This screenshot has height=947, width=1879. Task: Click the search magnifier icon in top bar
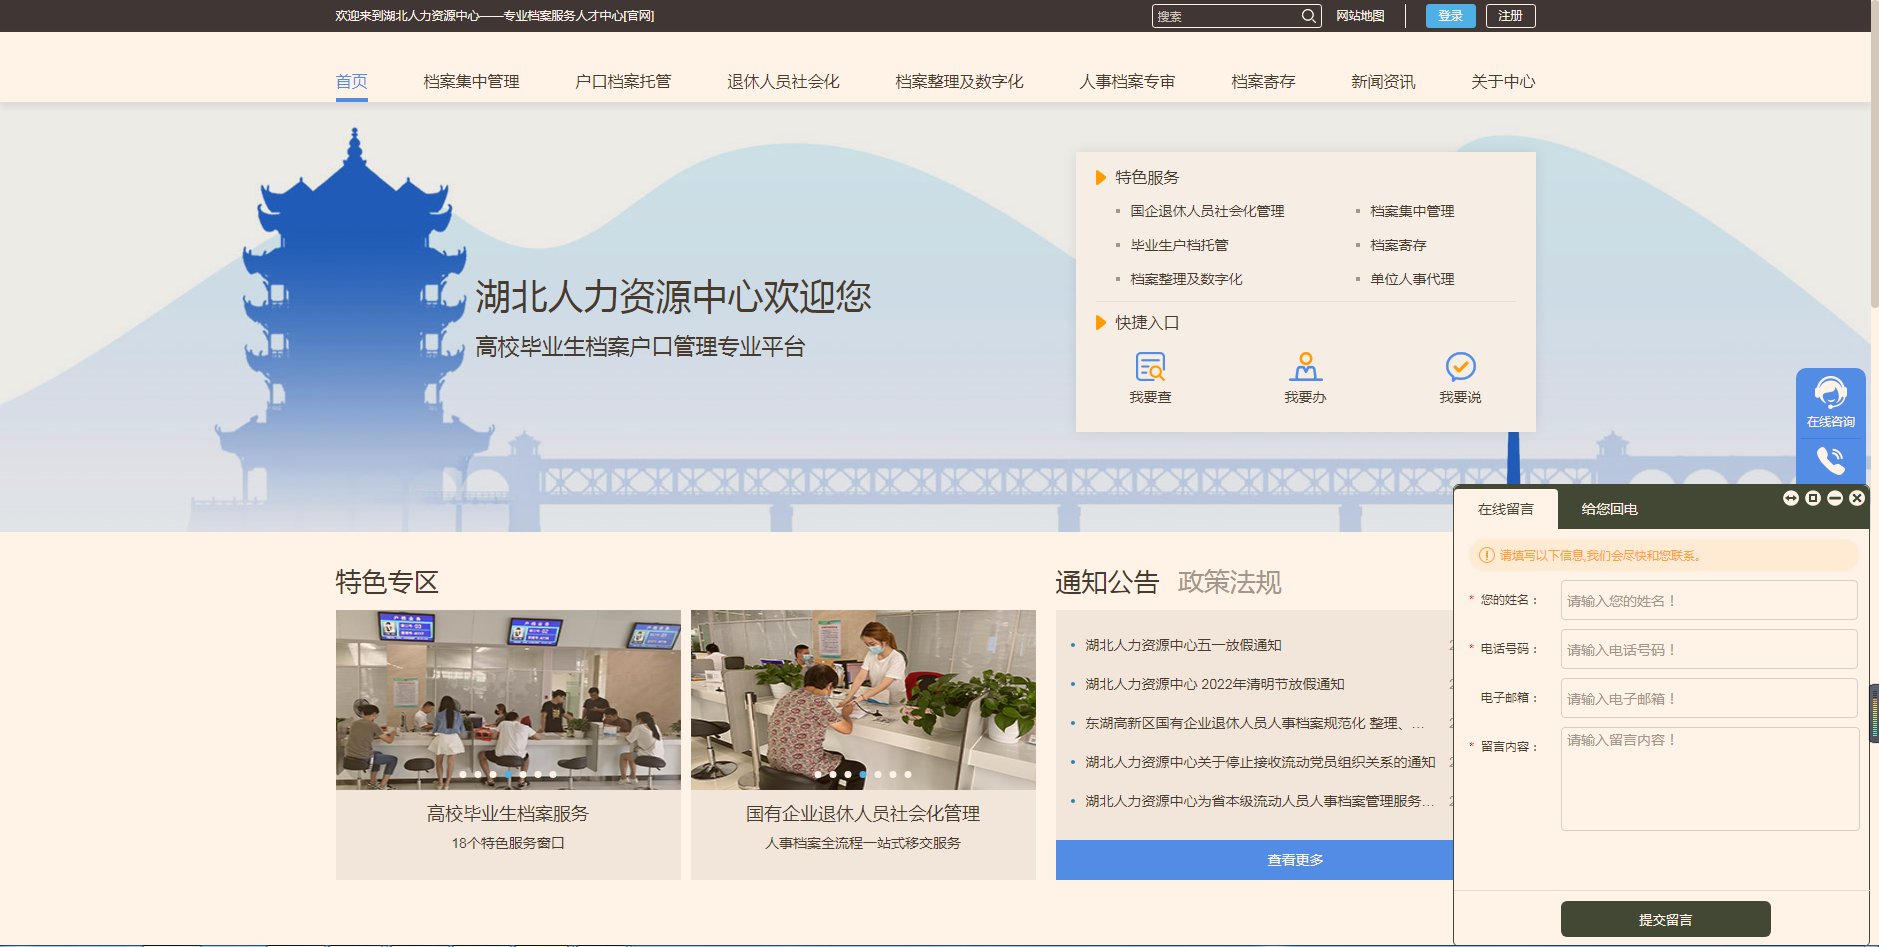click(1308, 15)
